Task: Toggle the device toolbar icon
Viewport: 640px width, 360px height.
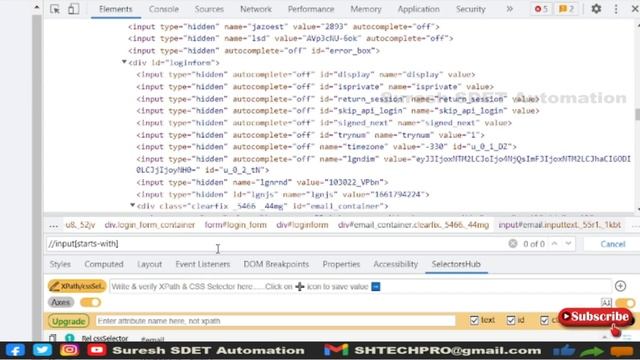Action: pos(73,9)
